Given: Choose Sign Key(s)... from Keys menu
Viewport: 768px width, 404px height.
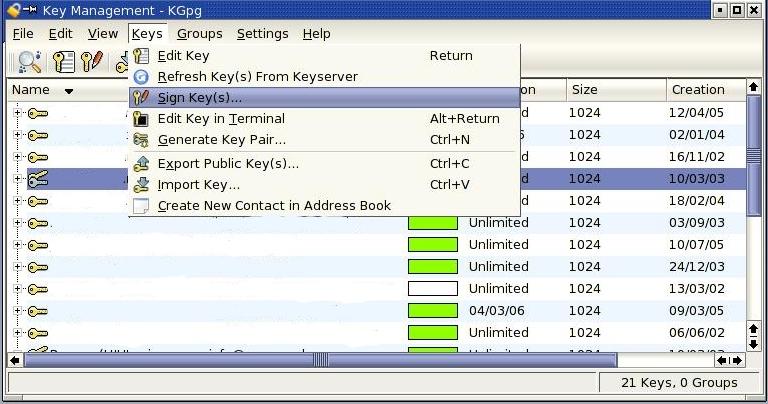Looking at the screenshot, I should [324, 97].
